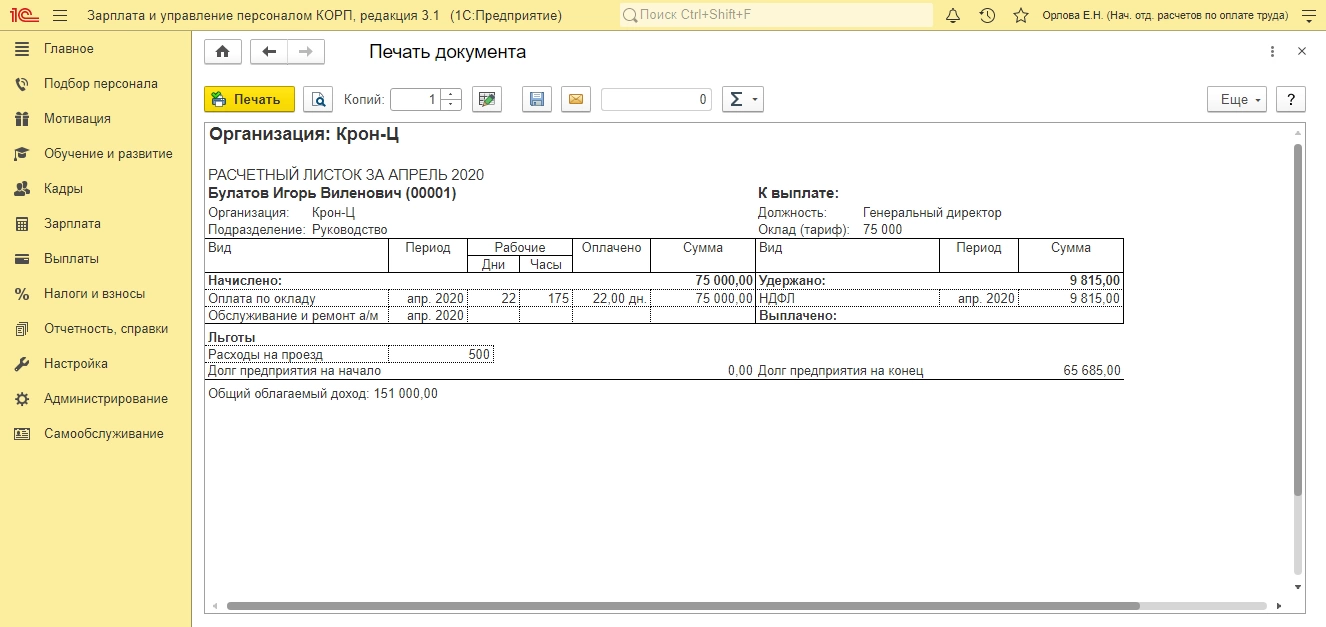Navigate back with left arrow
The width and height of the screenshot is (1326, 627).
click(268, 52)
